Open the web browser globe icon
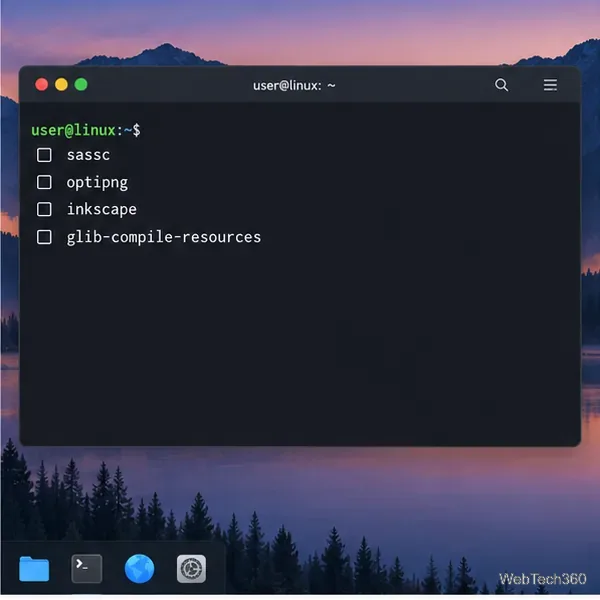The image size is (600, 600). point(139,569)
